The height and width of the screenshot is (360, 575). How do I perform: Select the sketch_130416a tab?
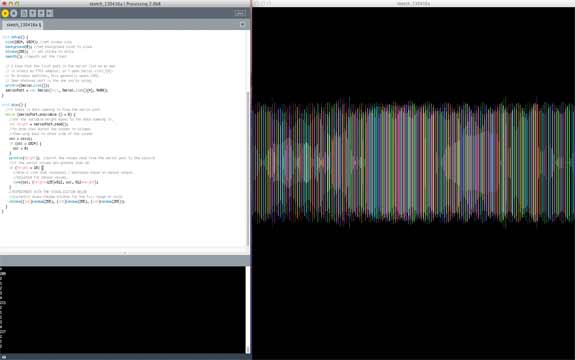click(x=23, y=25)
